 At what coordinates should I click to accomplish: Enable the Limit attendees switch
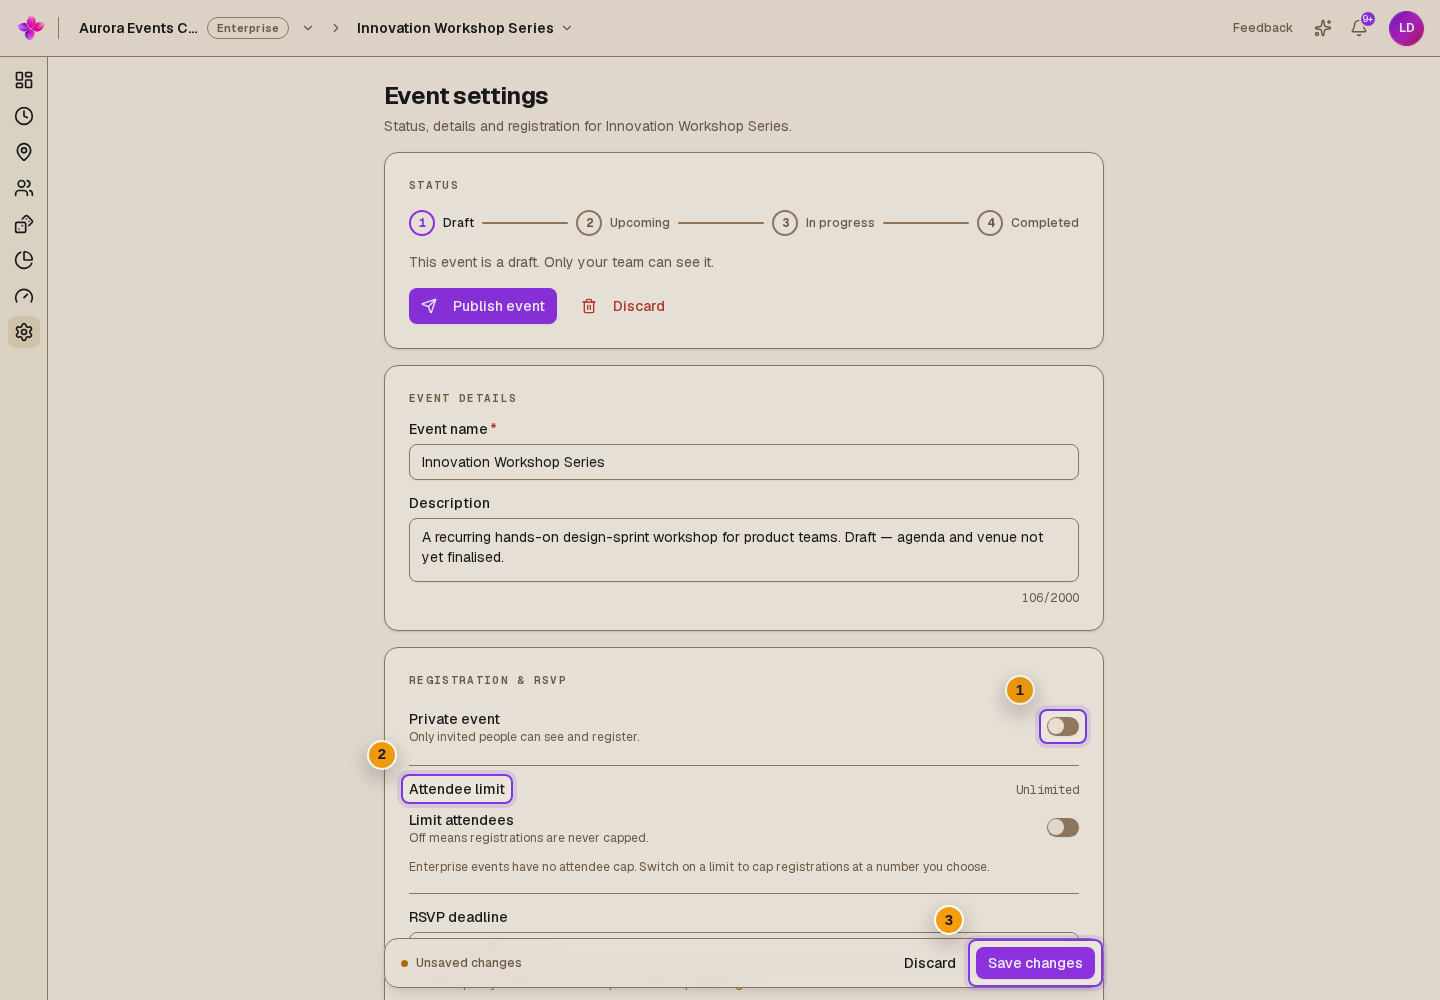point(1063,827)
